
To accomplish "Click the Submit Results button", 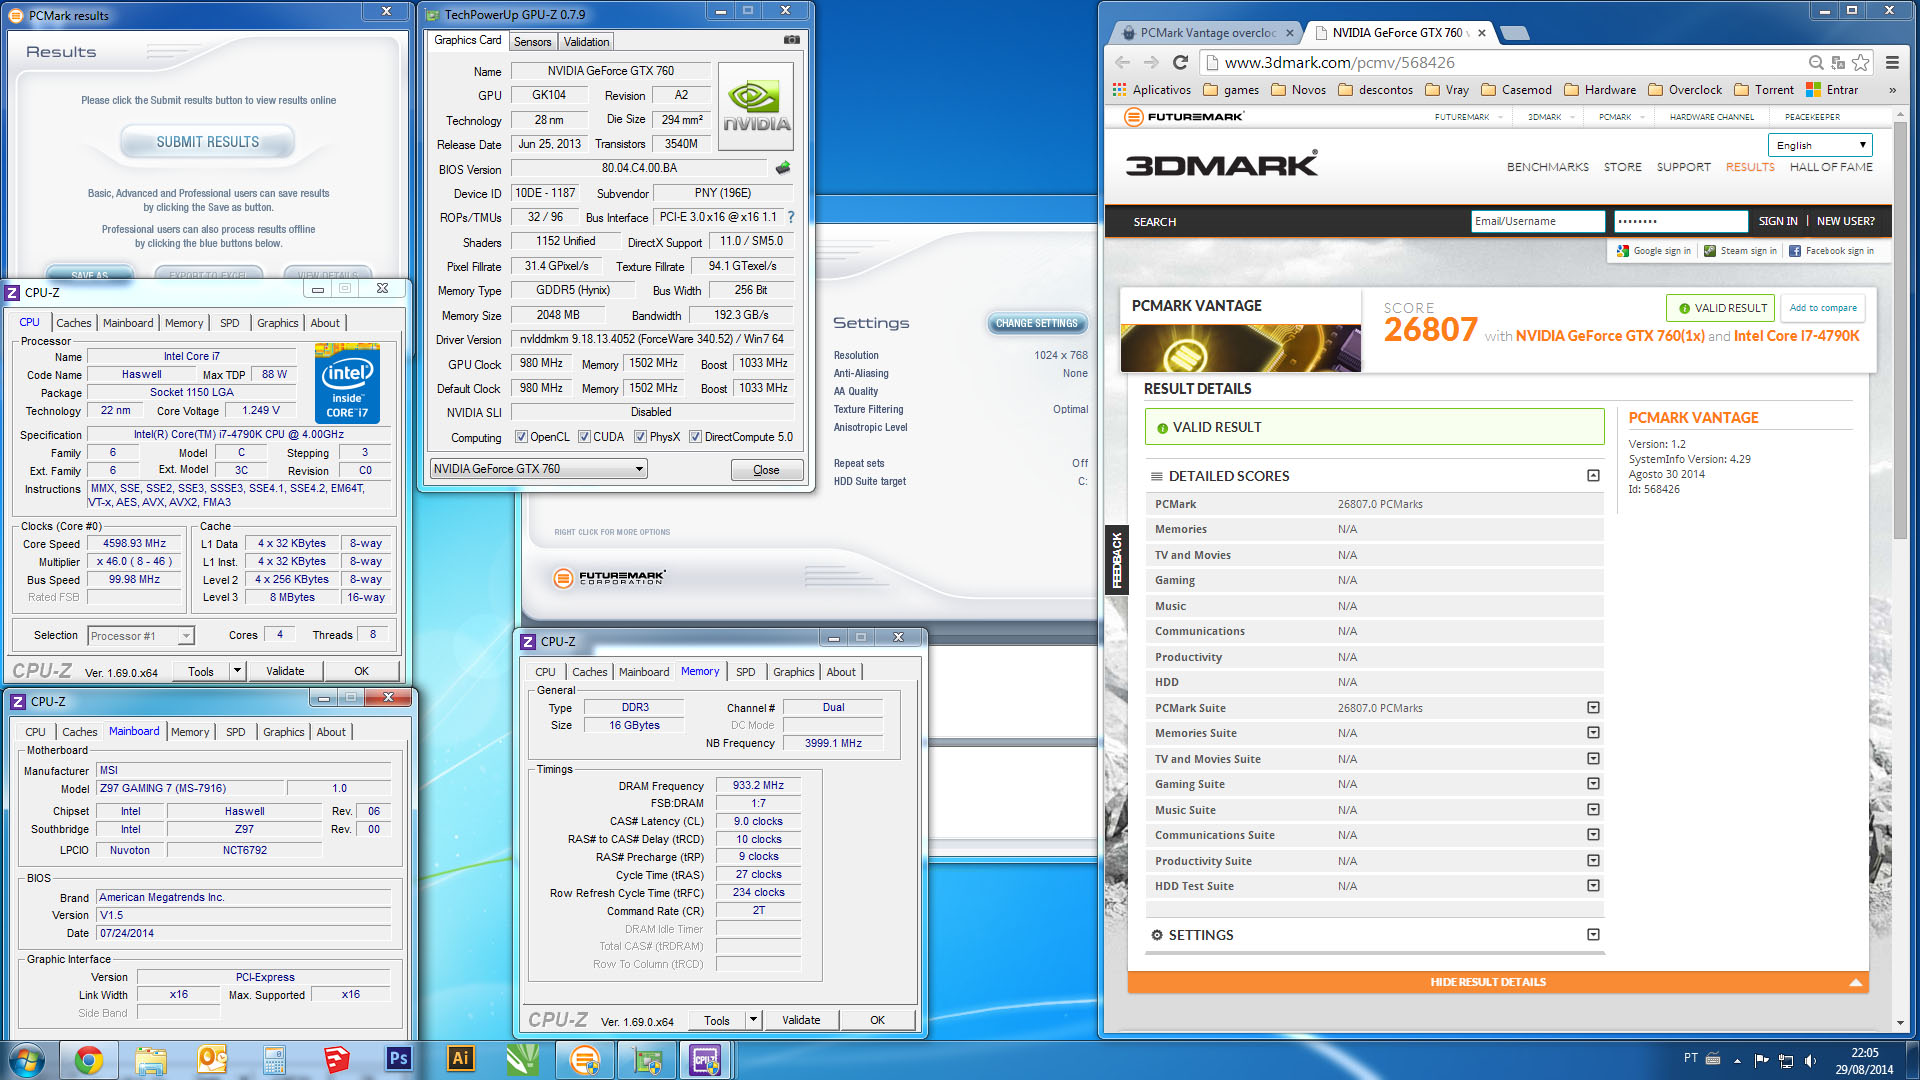I will coord(207,142).
